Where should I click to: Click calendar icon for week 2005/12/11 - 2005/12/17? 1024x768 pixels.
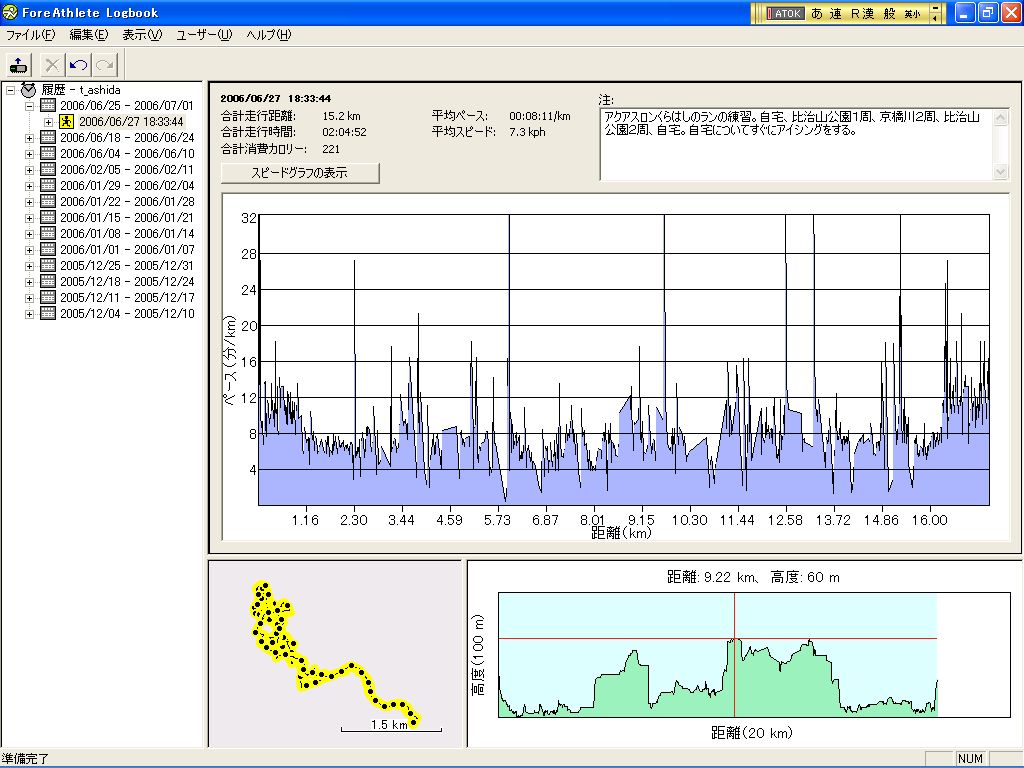48,297
